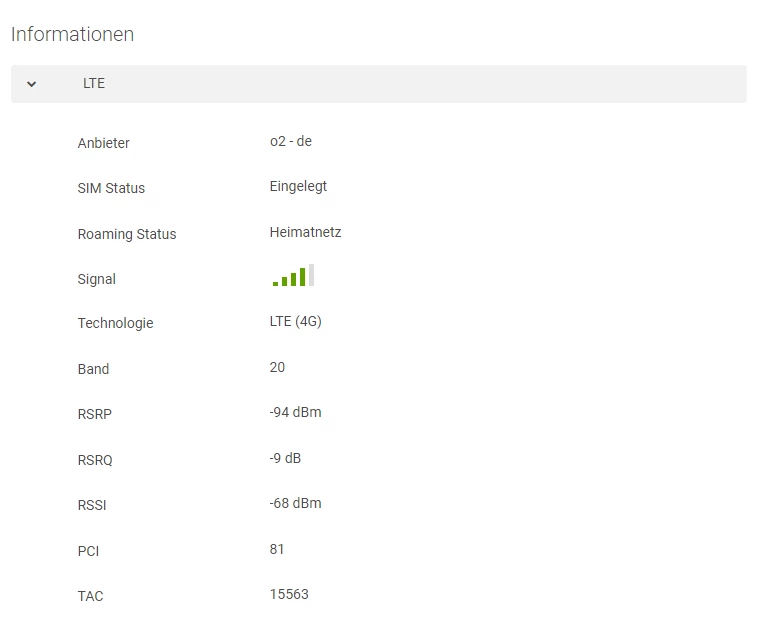Viewport: 757px width, 625px height.
Task: Click the Anbieter label
Action: [104, 143]
